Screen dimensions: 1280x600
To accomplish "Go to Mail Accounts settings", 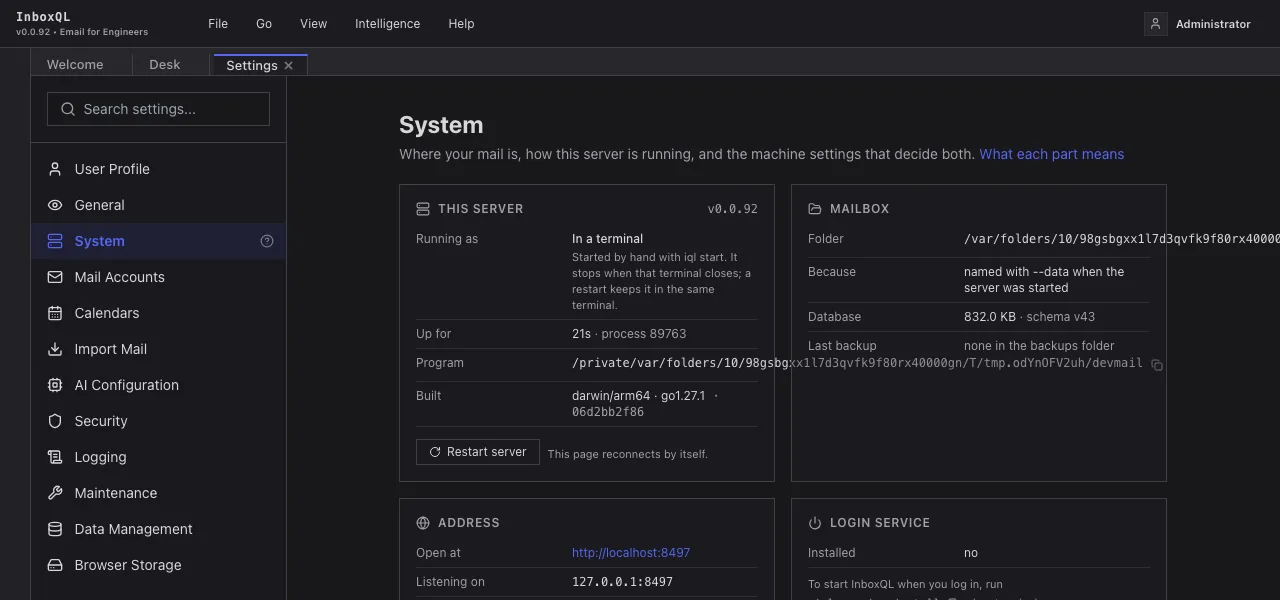I will (x=158, y=277).
